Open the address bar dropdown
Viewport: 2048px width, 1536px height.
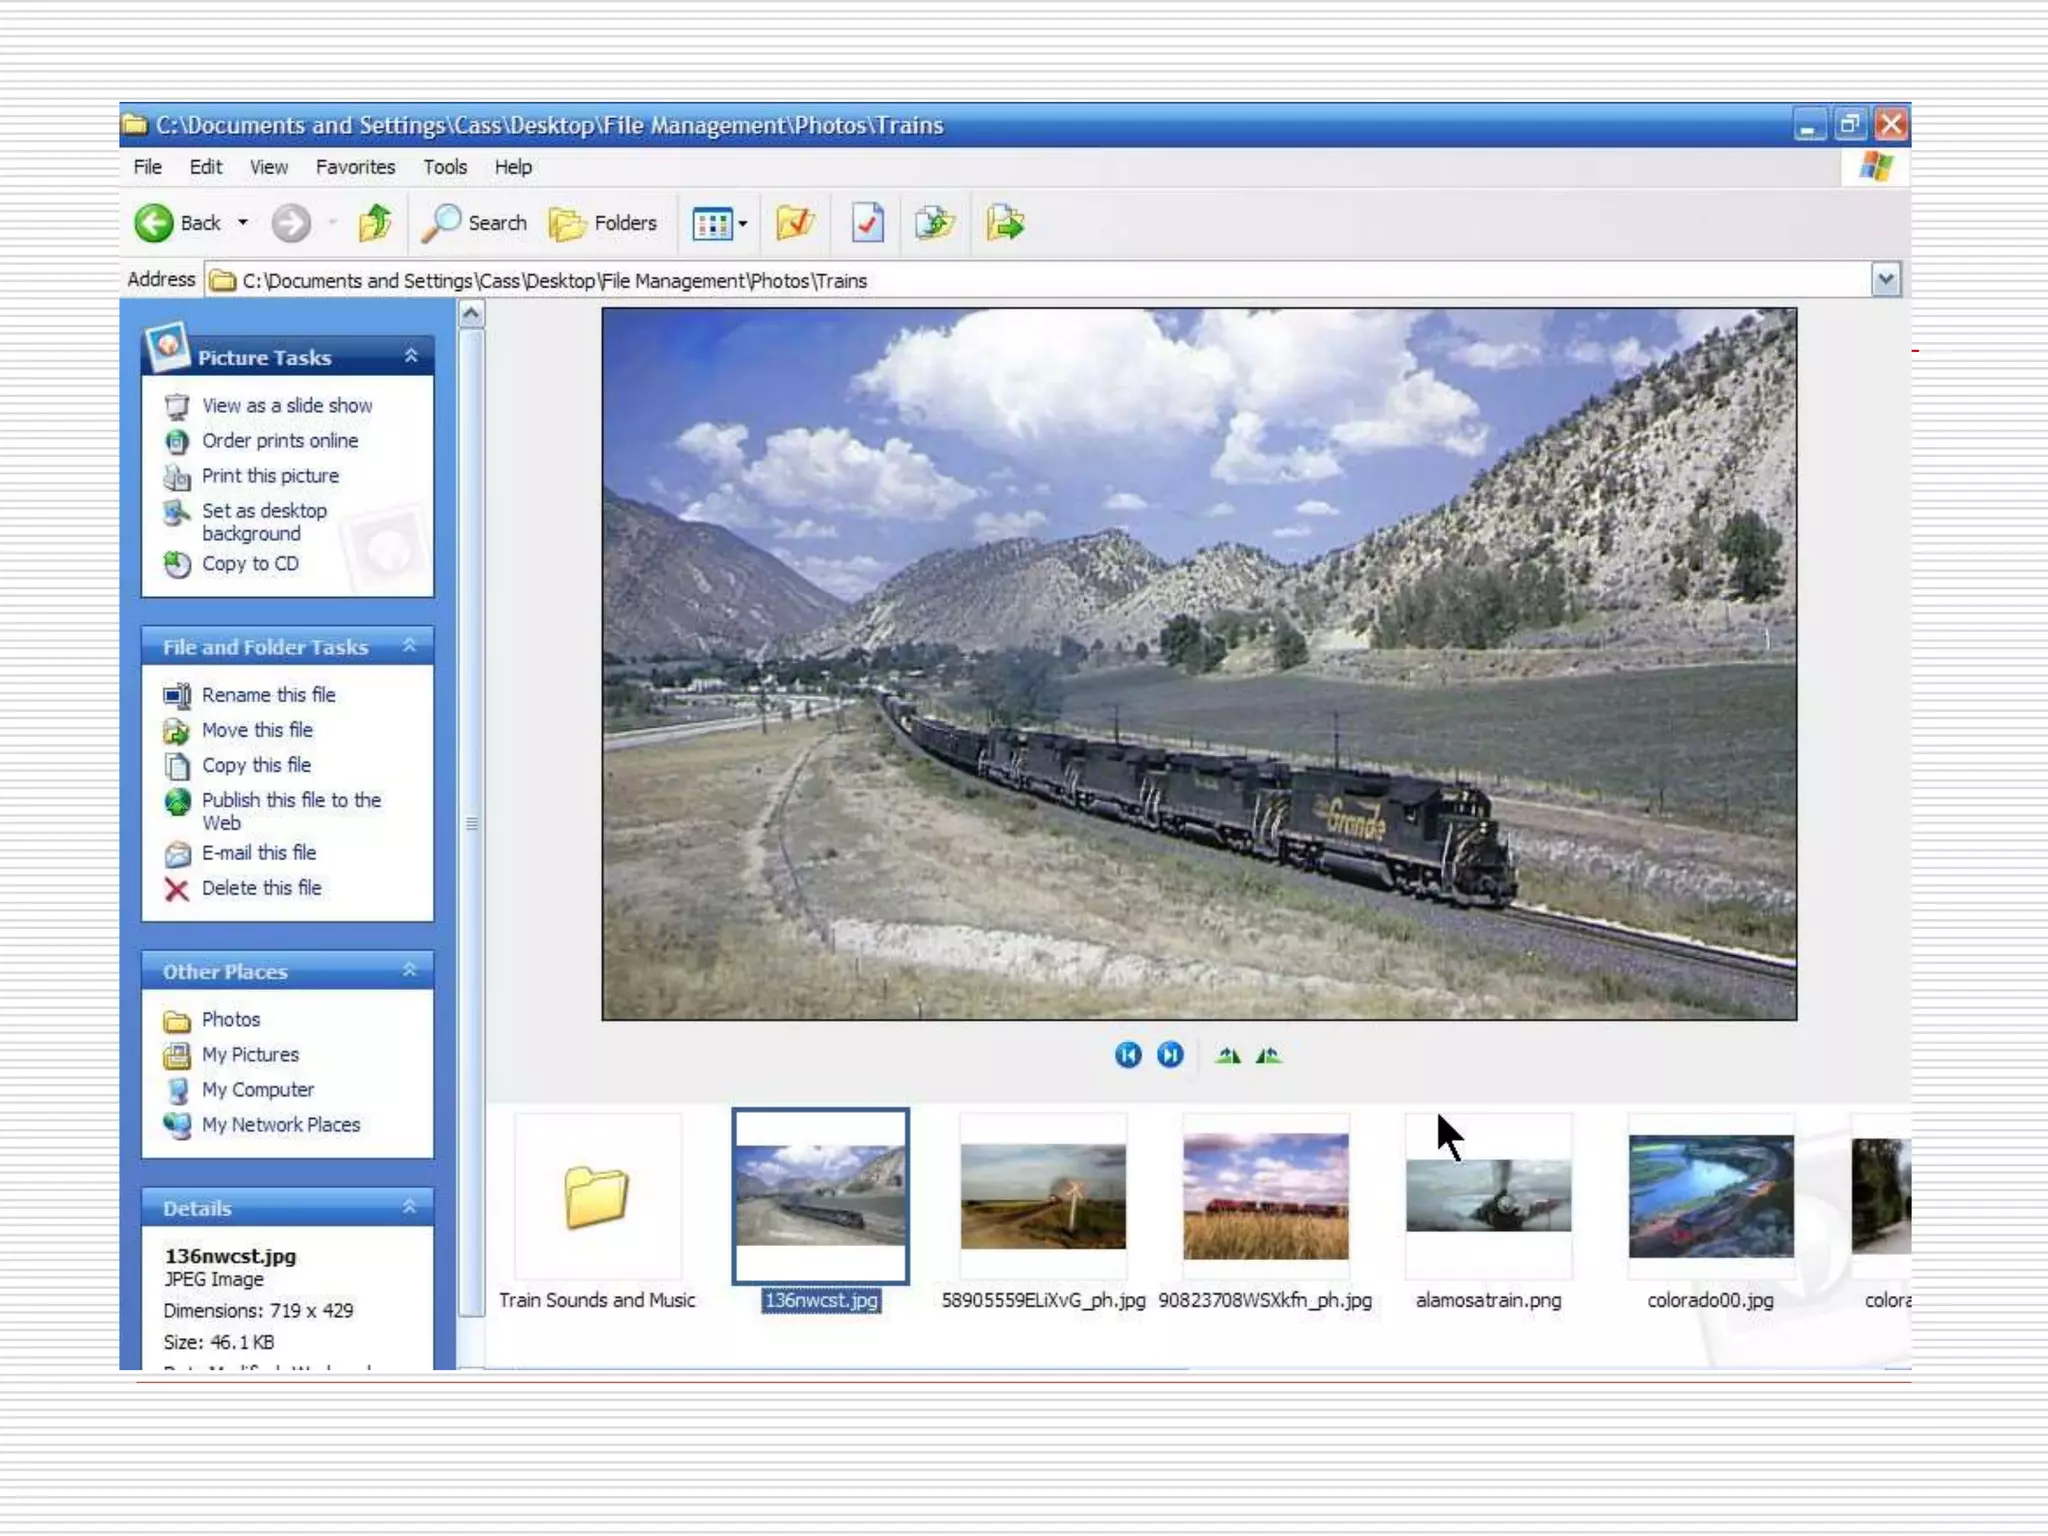pos(1885,280)
